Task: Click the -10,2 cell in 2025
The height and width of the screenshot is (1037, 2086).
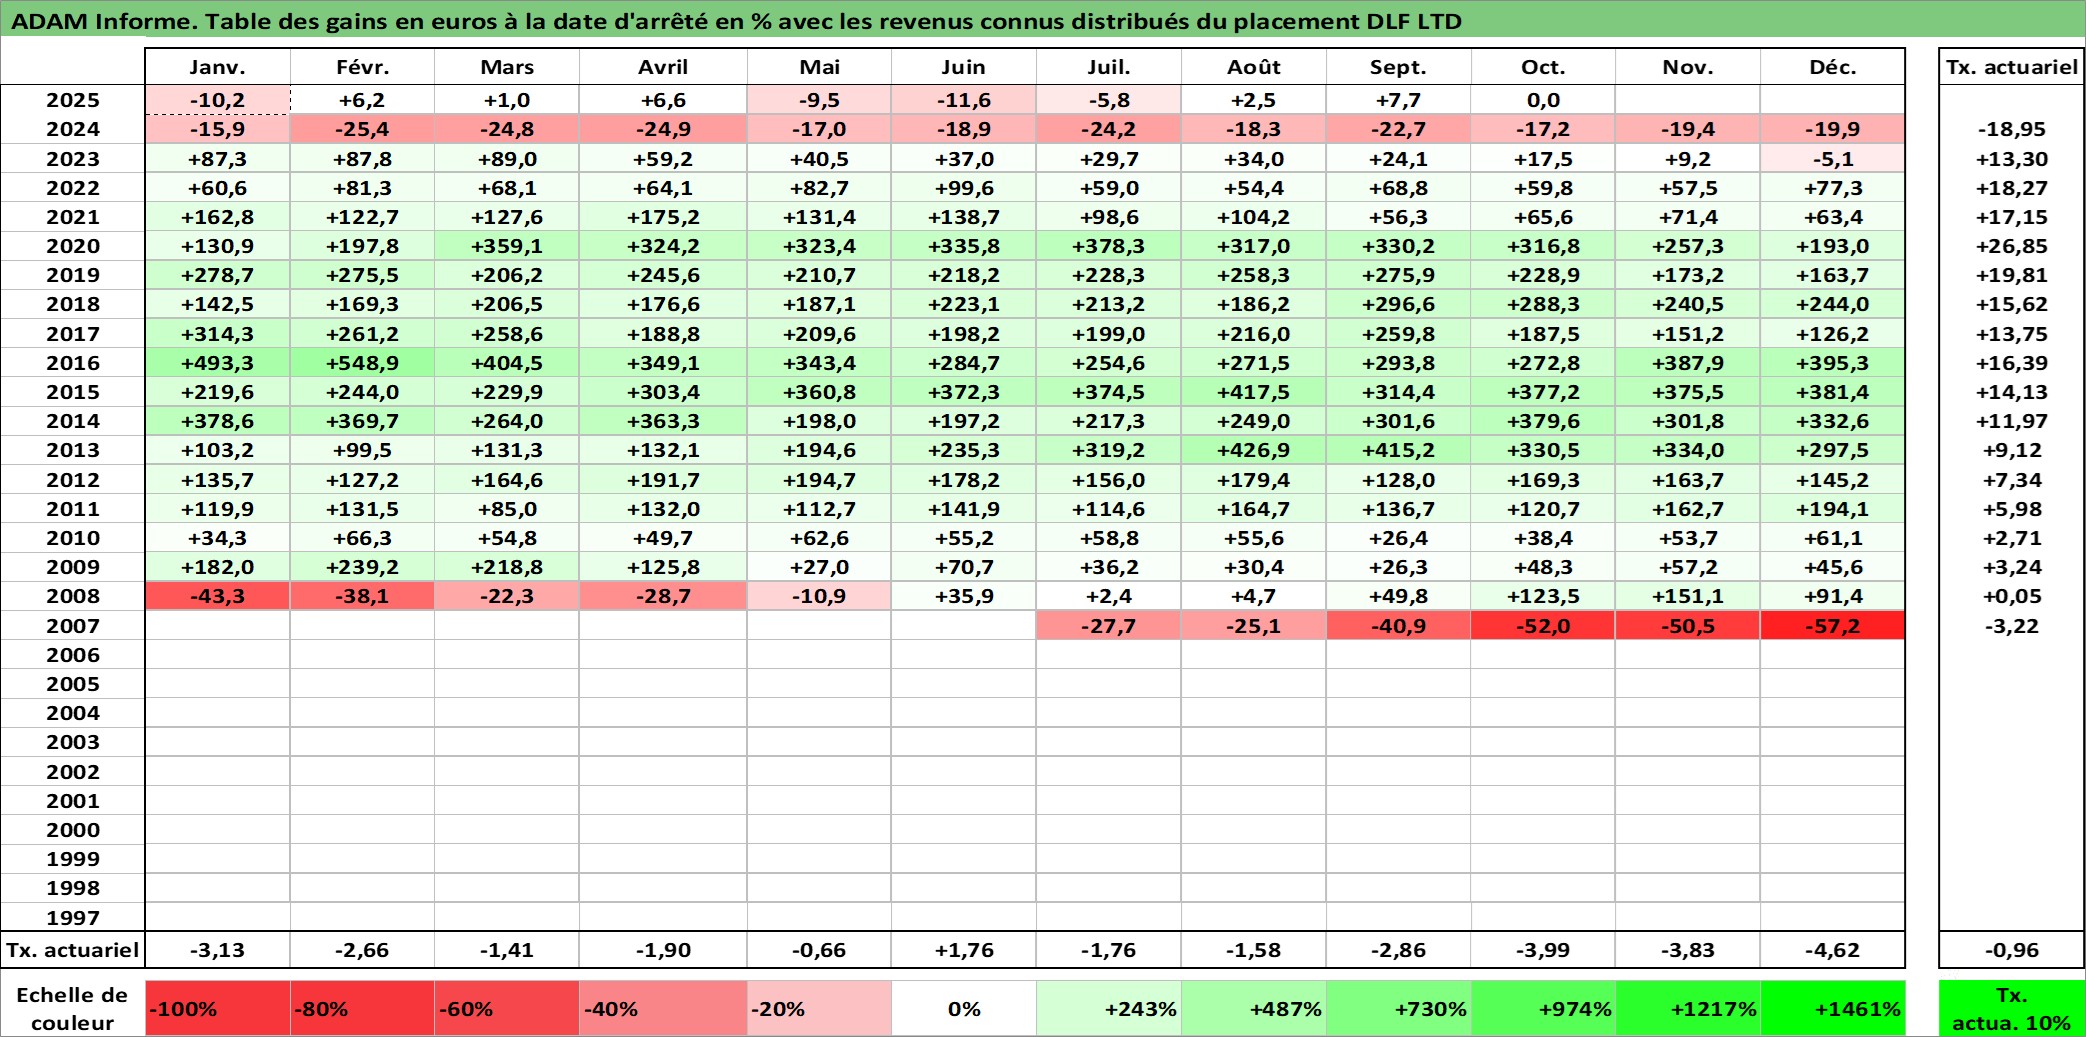Action: pos(217,100)
